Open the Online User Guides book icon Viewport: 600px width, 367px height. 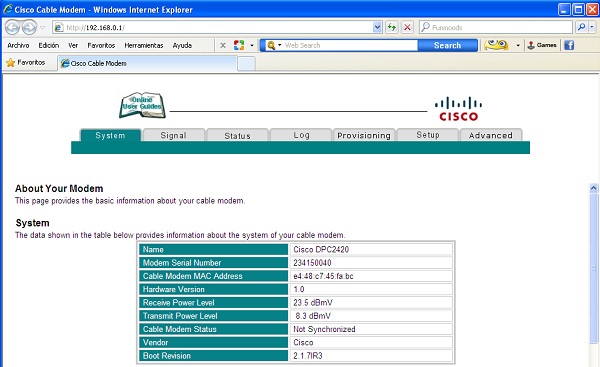(x=142, y=105)
